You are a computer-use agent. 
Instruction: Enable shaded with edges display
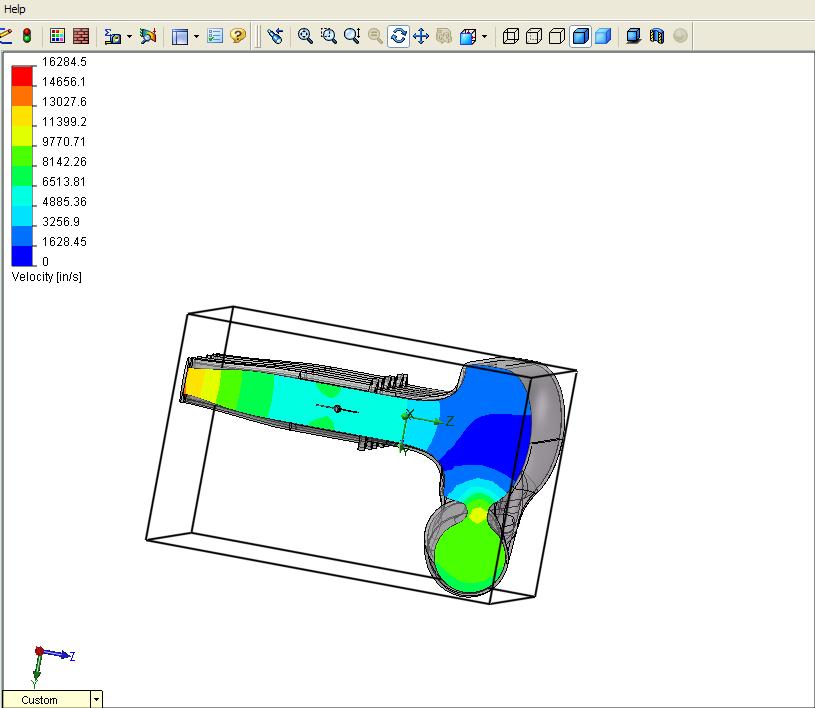coord(580,36)
